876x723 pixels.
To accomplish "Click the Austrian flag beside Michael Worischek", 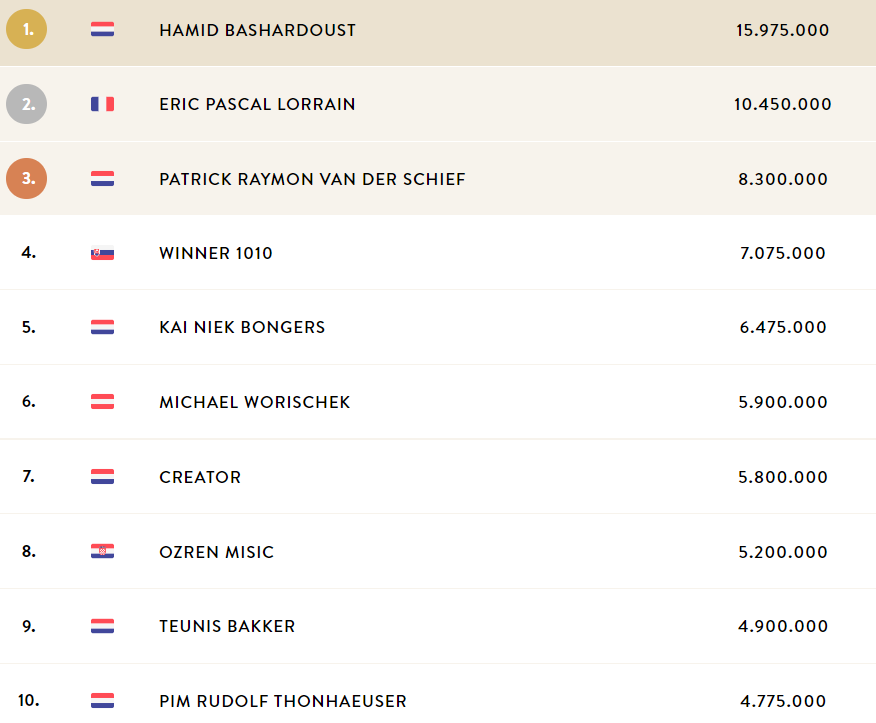I will [102, 402].
